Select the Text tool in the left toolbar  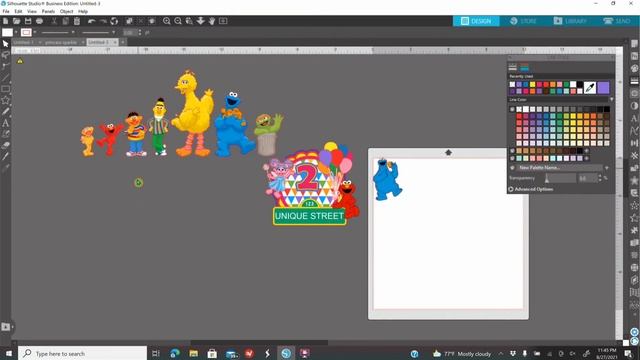5,123
